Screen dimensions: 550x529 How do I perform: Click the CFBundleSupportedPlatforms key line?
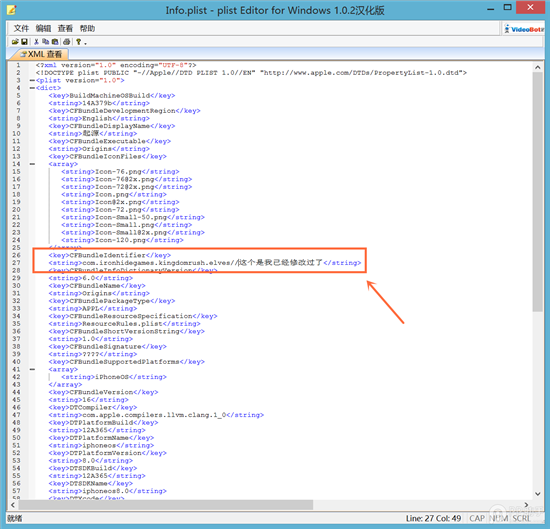point(127,362)
